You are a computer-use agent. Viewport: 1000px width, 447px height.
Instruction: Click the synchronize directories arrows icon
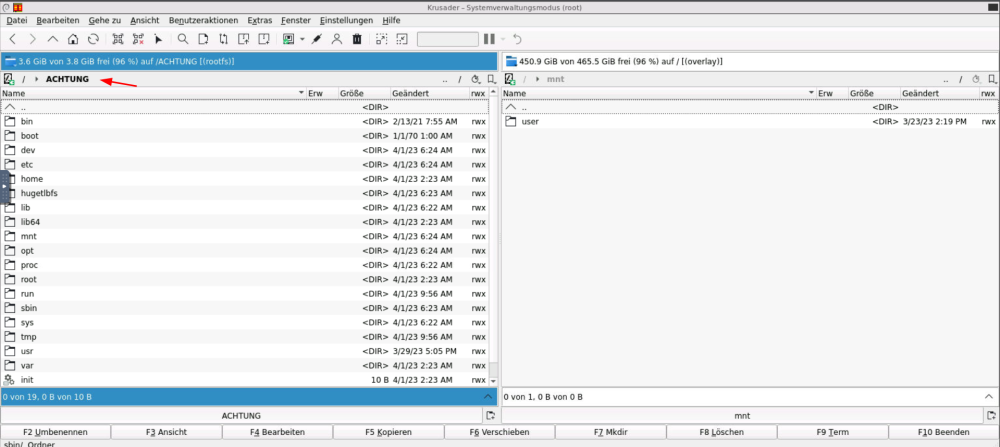tap(223, 40)
